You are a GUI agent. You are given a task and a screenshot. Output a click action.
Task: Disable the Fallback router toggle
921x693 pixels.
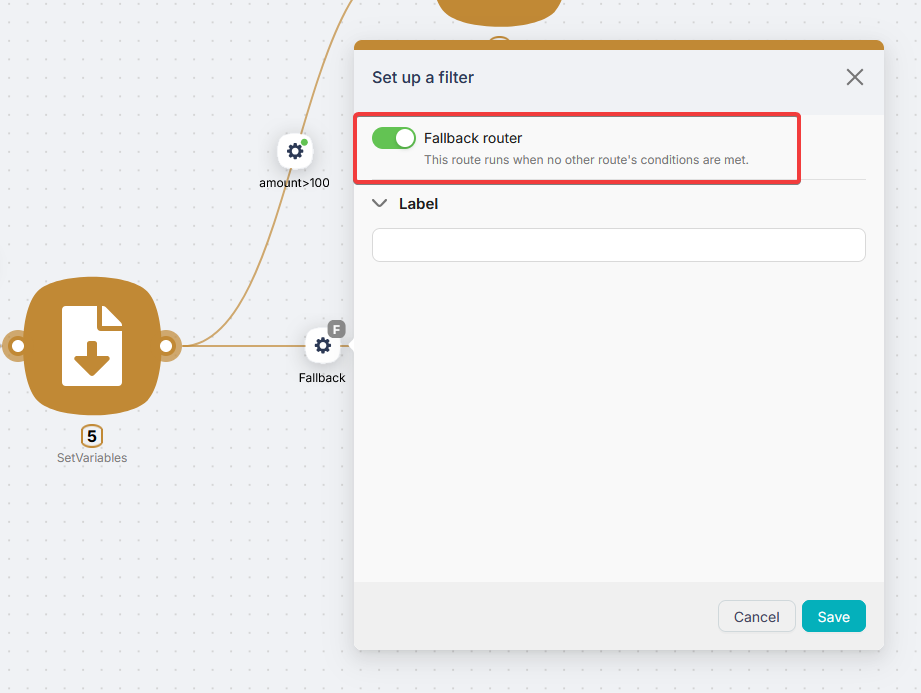tap(393, 138)
